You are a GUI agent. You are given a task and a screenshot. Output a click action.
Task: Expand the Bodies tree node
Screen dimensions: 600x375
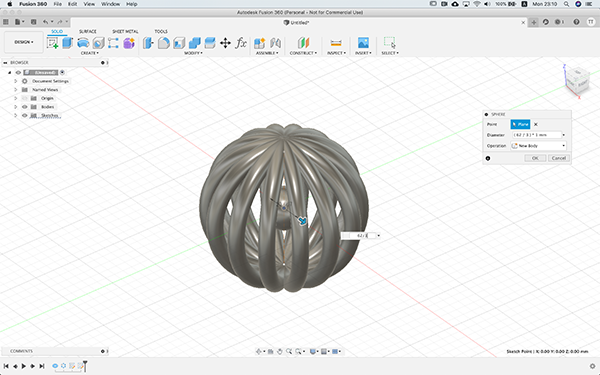point(16,107)
